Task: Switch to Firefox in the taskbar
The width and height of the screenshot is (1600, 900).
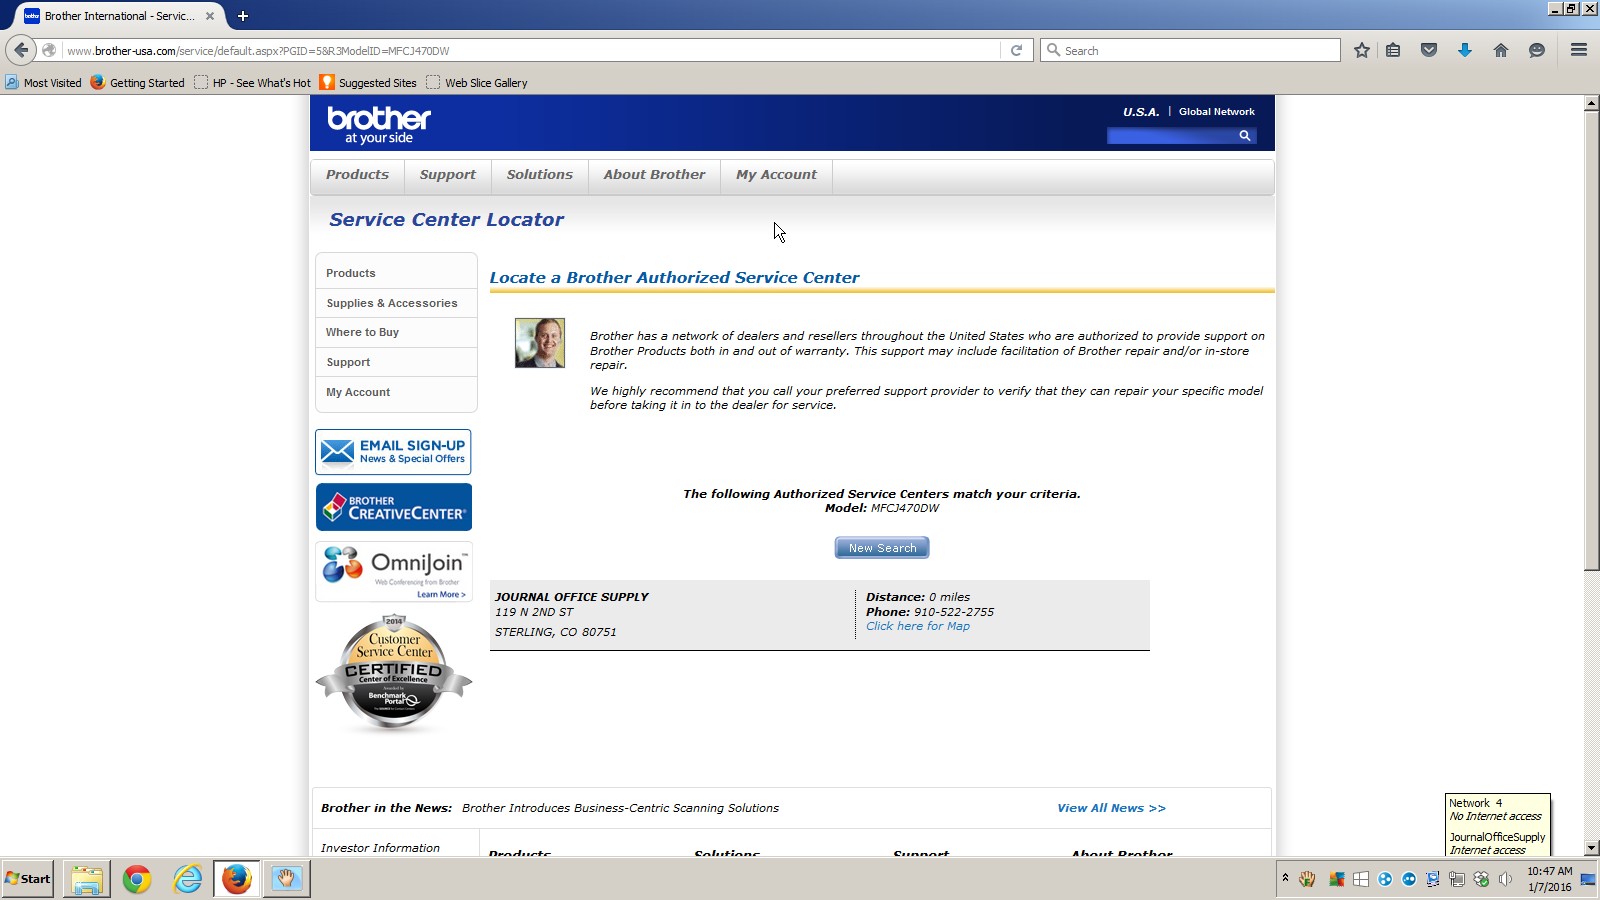Action: (237, 879)
